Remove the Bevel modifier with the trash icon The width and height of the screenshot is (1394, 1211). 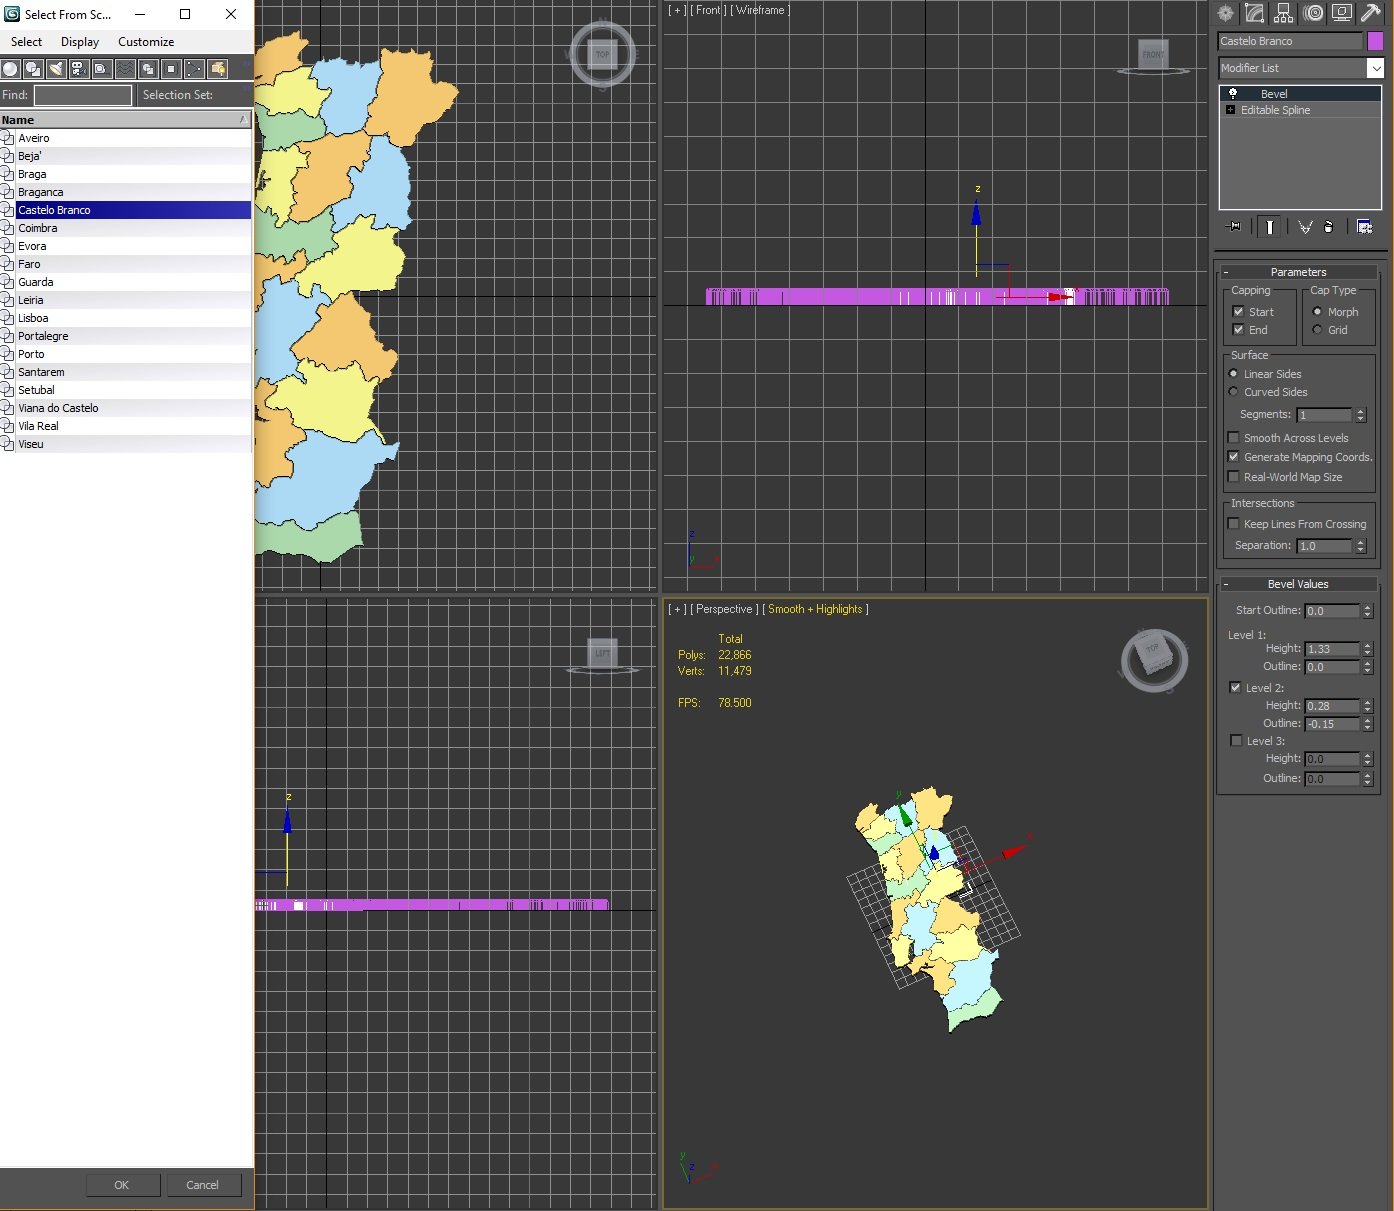(1329, 227)
